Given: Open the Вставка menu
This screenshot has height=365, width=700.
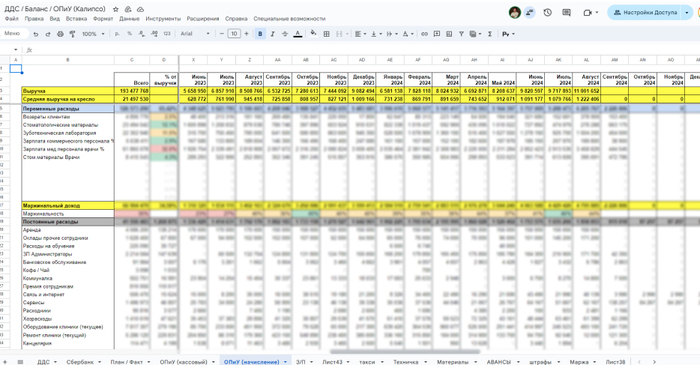Looking at the screenshot, I should 76,19.
